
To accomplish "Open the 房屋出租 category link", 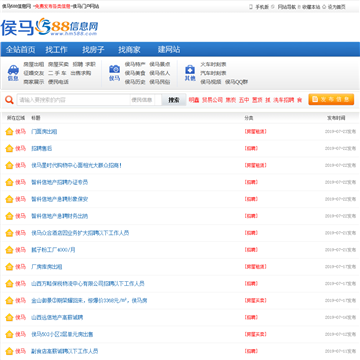I will (x=34, y=64).
